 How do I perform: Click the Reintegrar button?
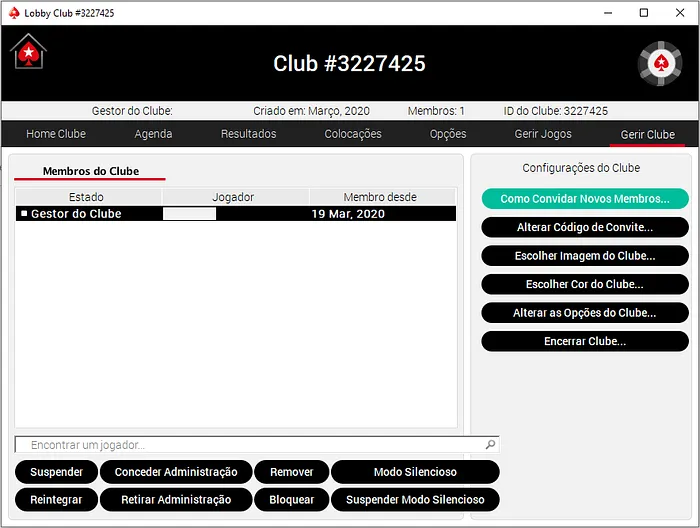[x=56, y=499]
